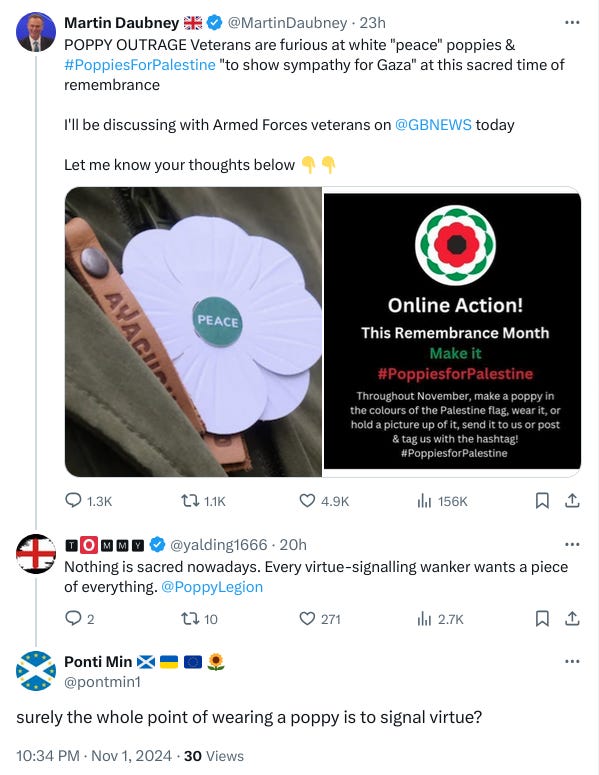Open the @GBNEWS mention link
The image size is (599, 775).
click(x=433, y=125)
